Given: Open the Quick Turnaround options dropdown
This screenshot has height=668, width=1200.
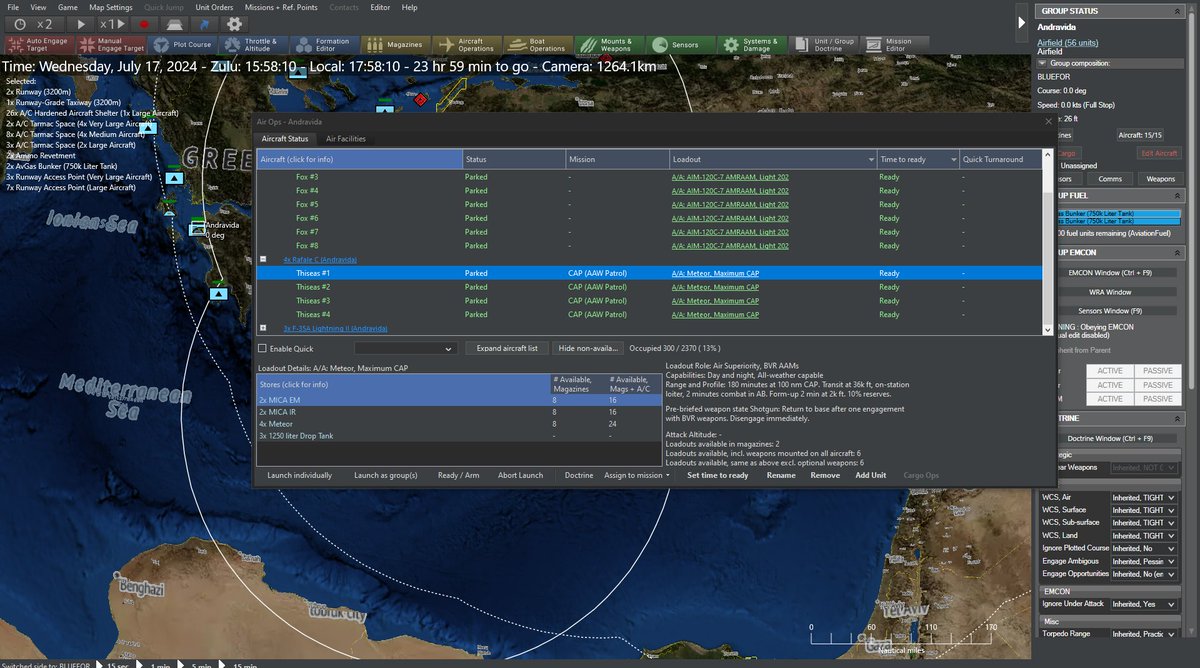Looking at the screenshot, I should pyautogui.click(x=405, y=348).
